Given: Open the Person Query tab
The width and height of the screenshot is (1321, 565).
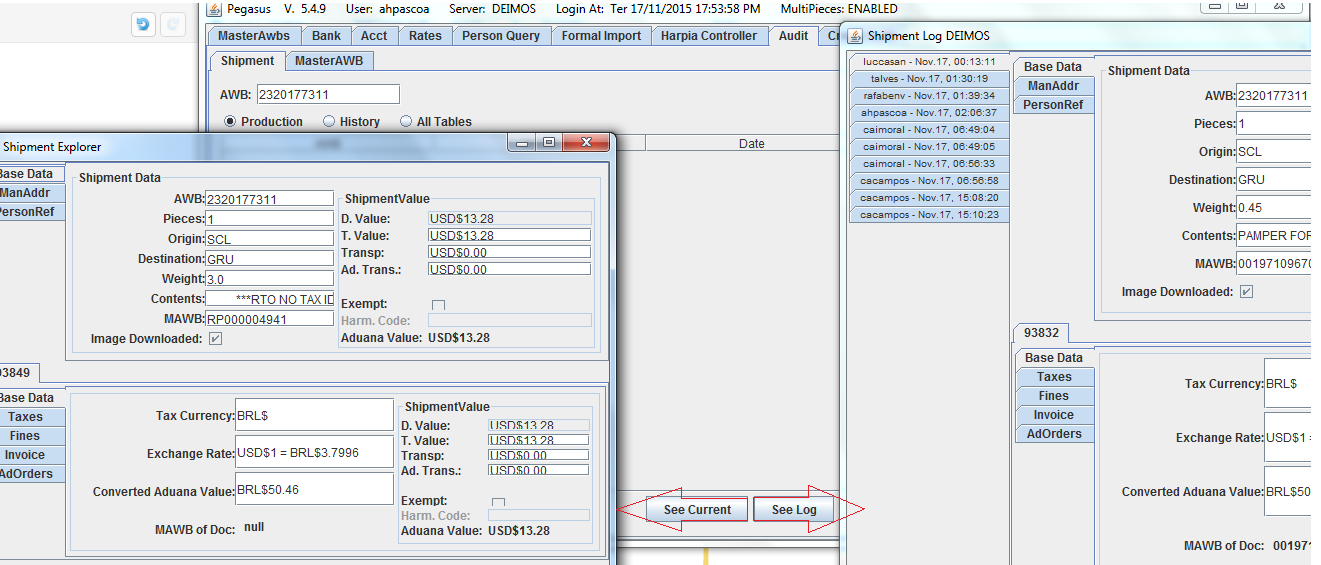Looking at the screenshot, I should coord(501,36).
